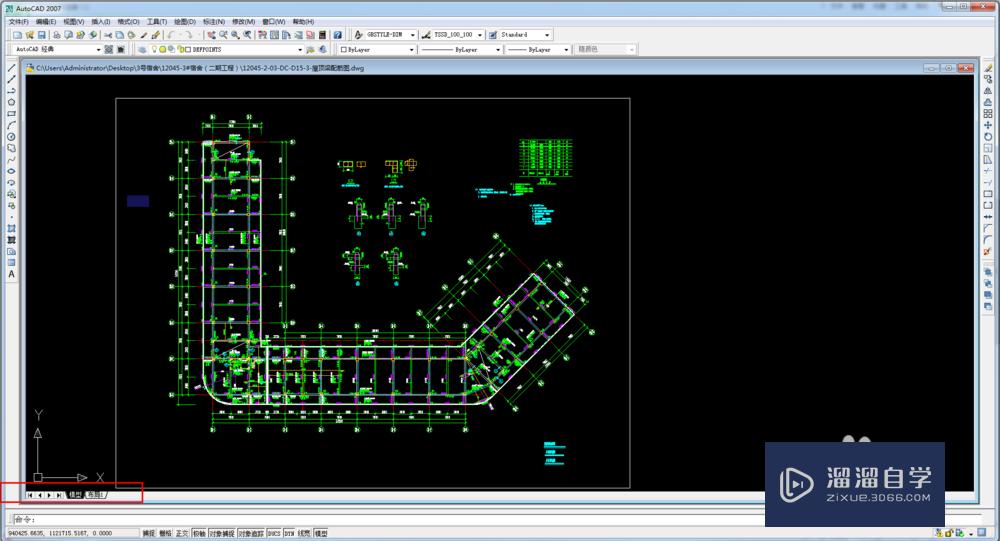Select the Multiline Text A tool
This screenshot has width=1000, height=541.
11,274
